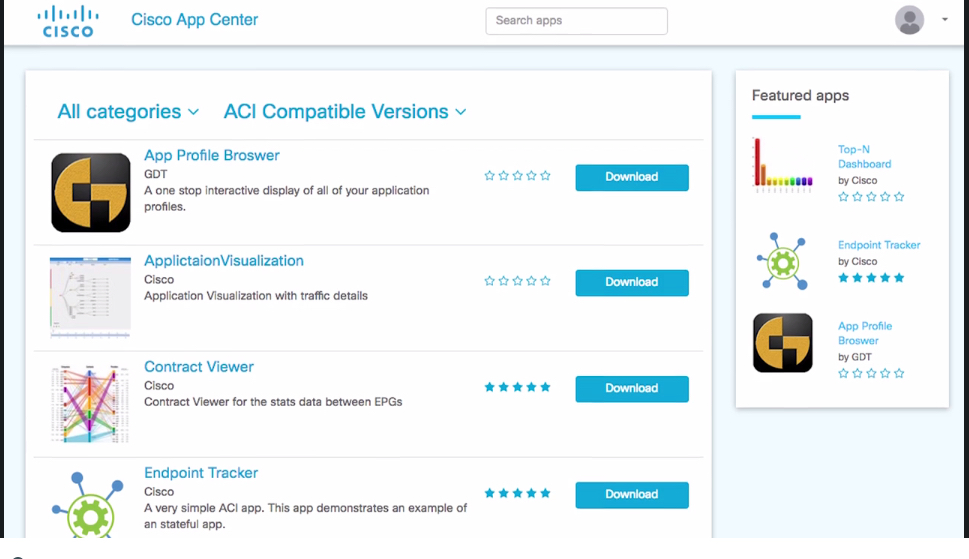Screen dimensions: 969x559
Task: Click the Cisco App Center title
Action: click(x=194, y=20)
